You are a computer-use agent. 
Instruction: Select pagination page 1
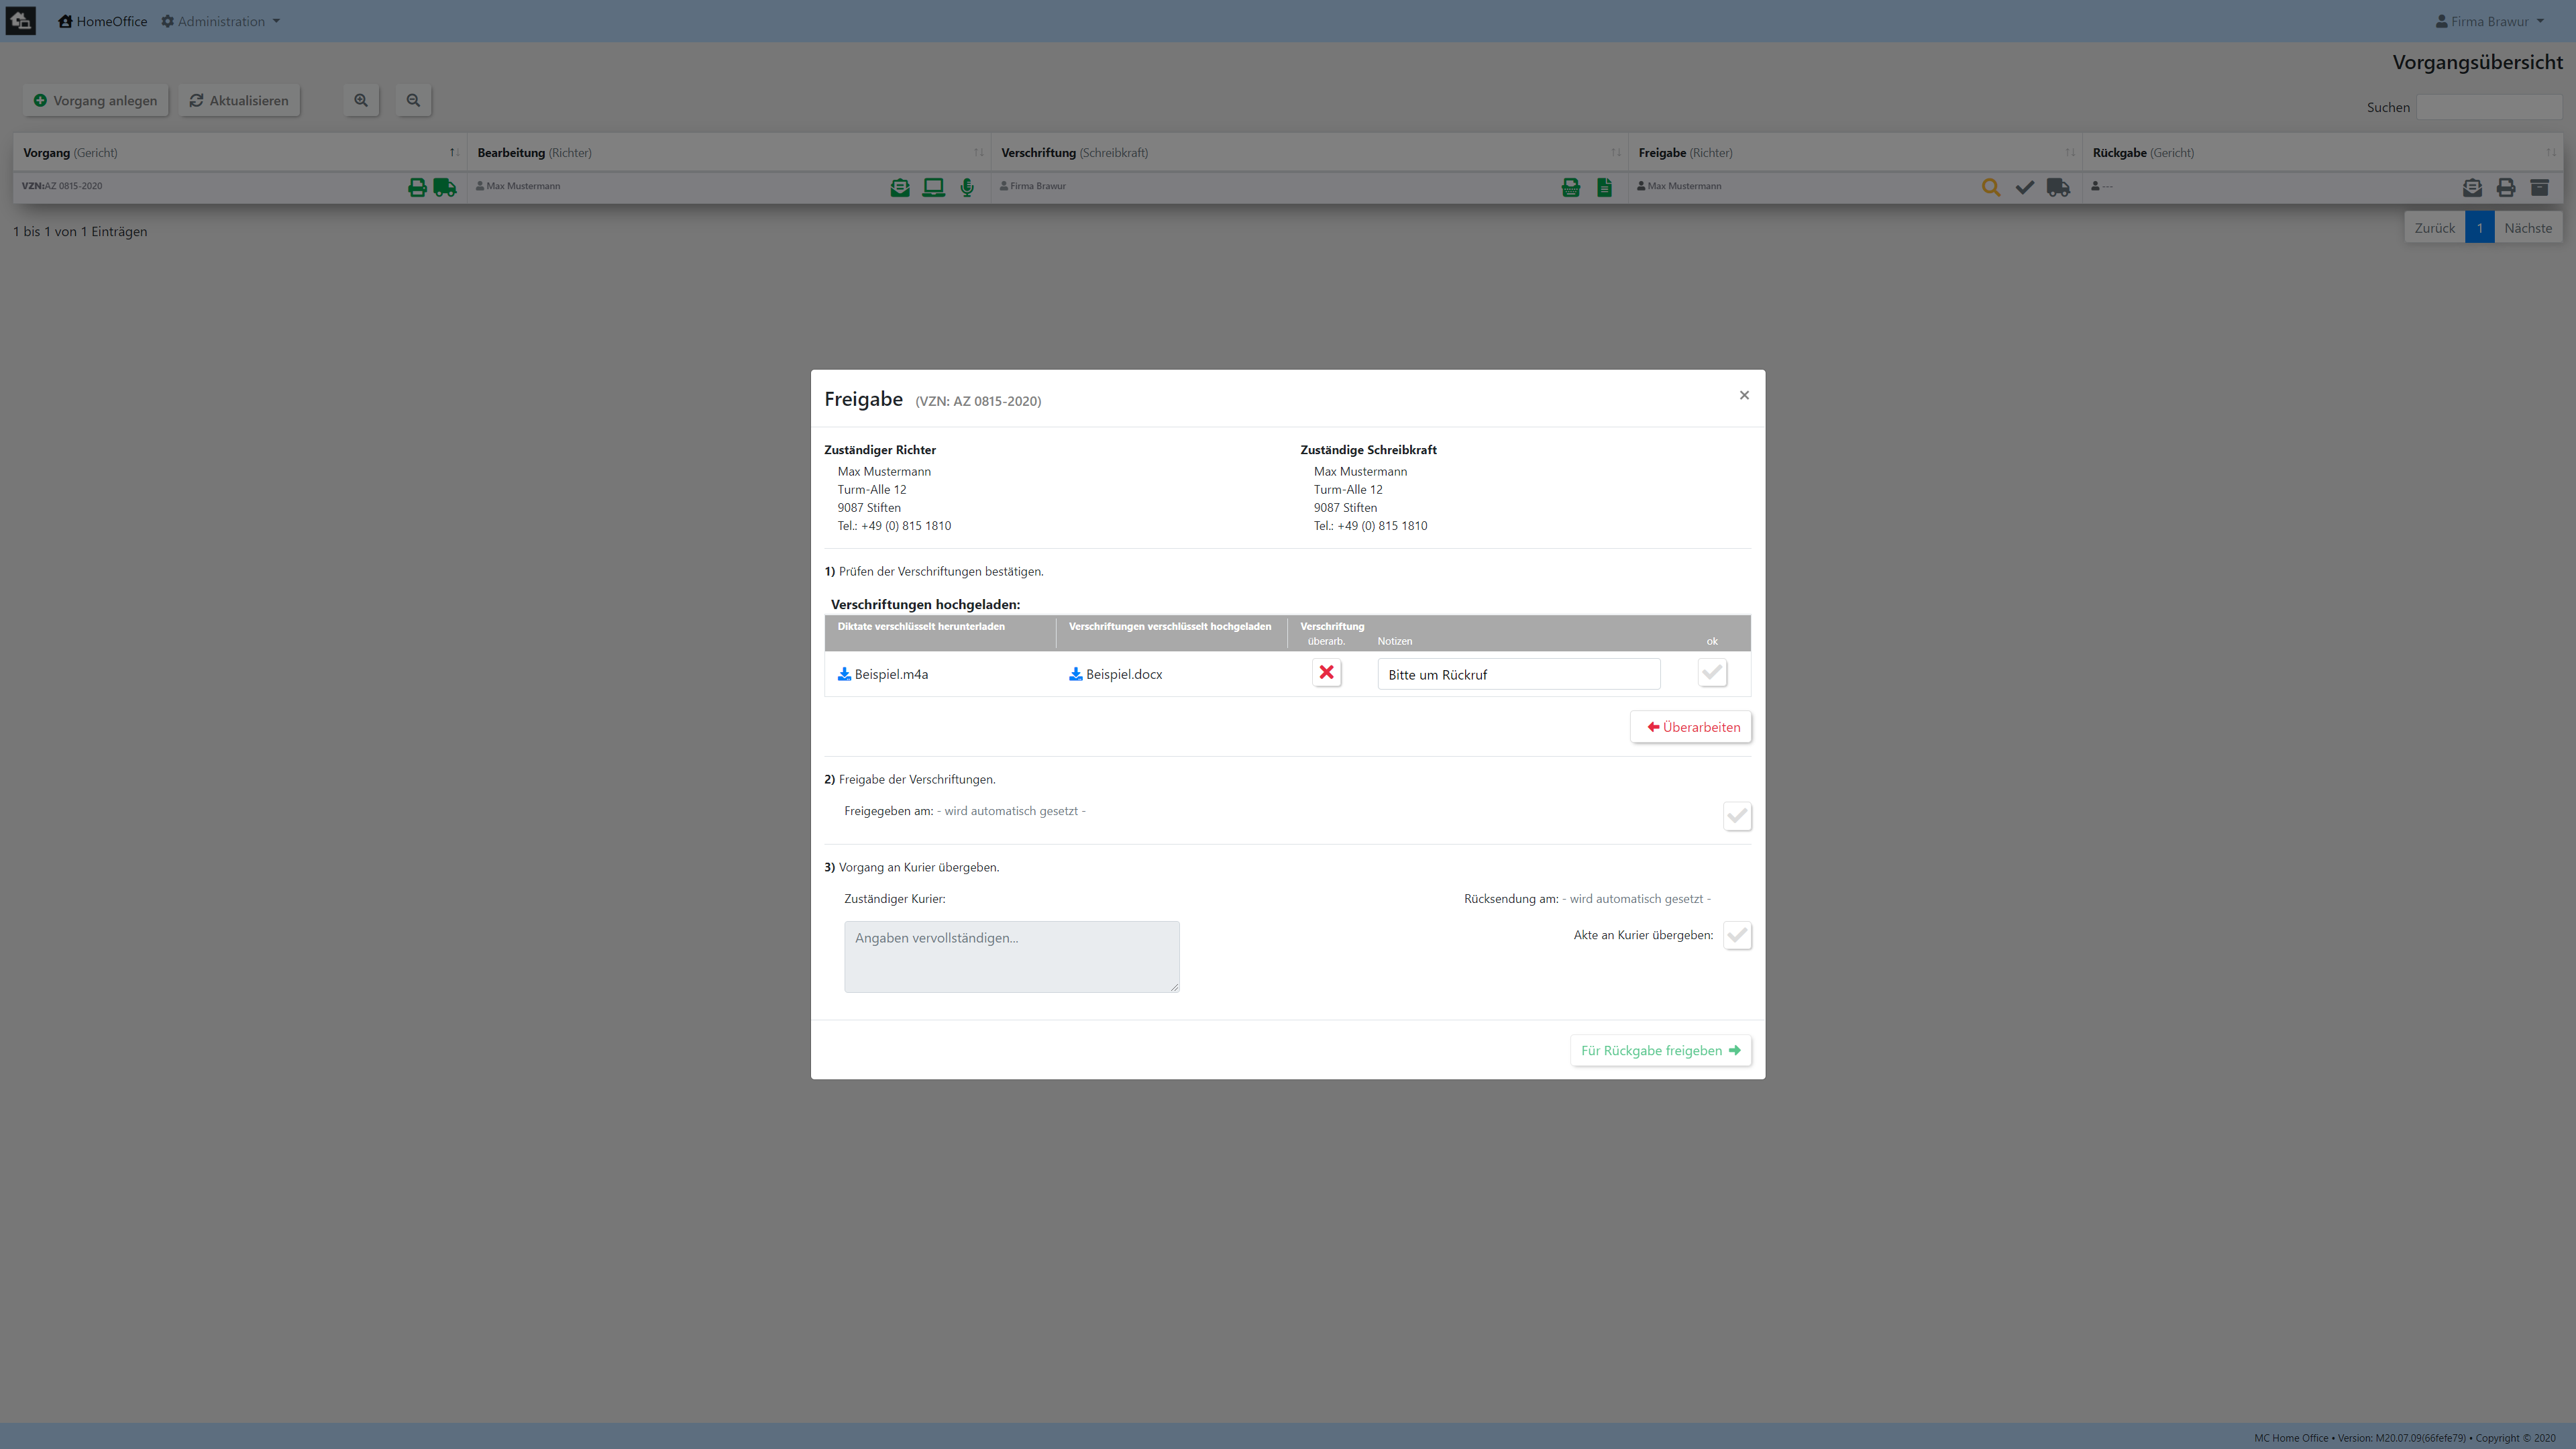tap(2479, 228)
